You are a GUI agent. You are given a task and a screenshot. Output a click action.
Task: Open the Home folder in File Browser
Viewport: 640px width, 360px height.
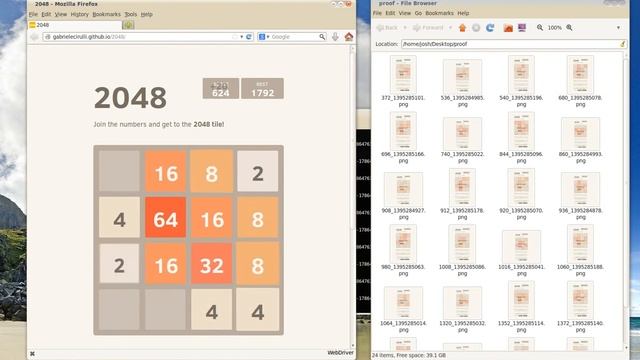pos(508,28)
